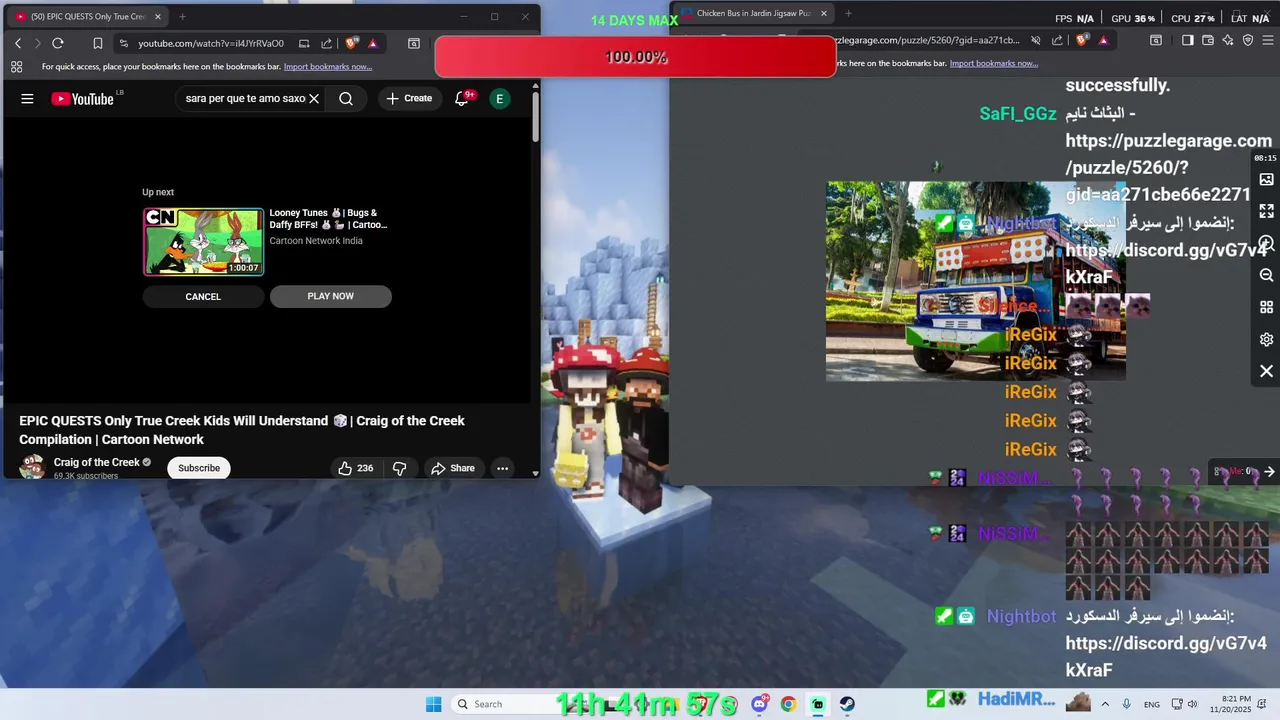The image size is (1280, 720).
Task: Close the Chicken Bus Jigsaw tab
Action: pyautogui.click(x=823, y=13)
